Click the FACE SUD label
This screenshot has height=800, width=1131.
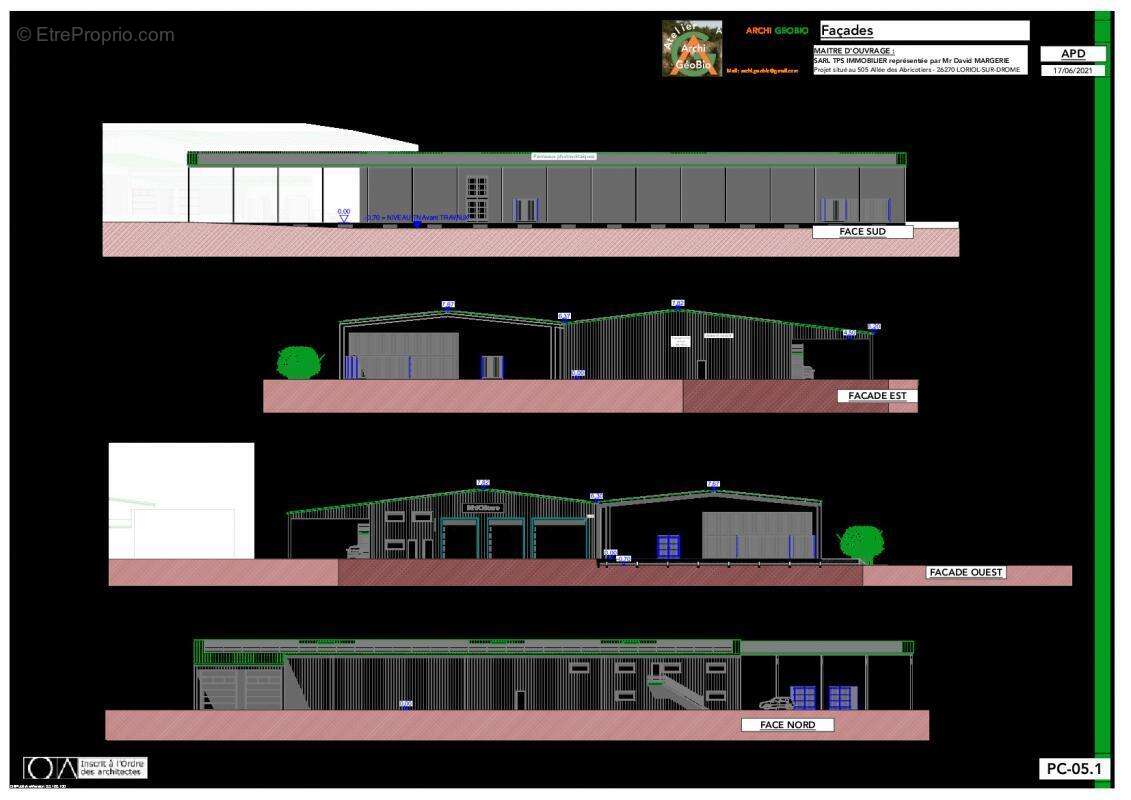coord(862,232)
